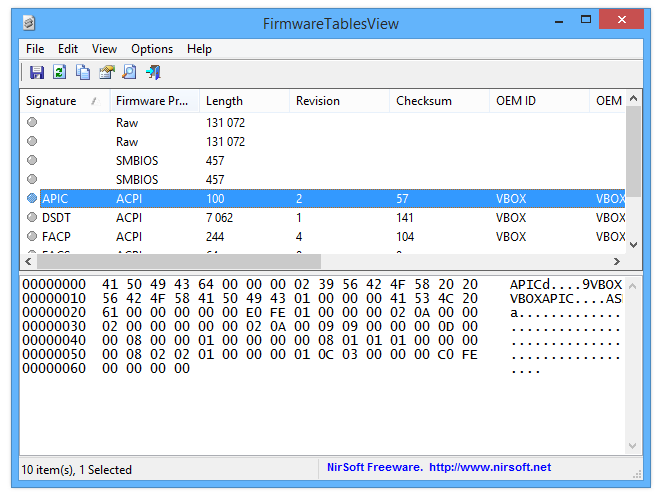
Task: Click the horizontal scrollbar left arrow
Action: (x=28, y=261)
